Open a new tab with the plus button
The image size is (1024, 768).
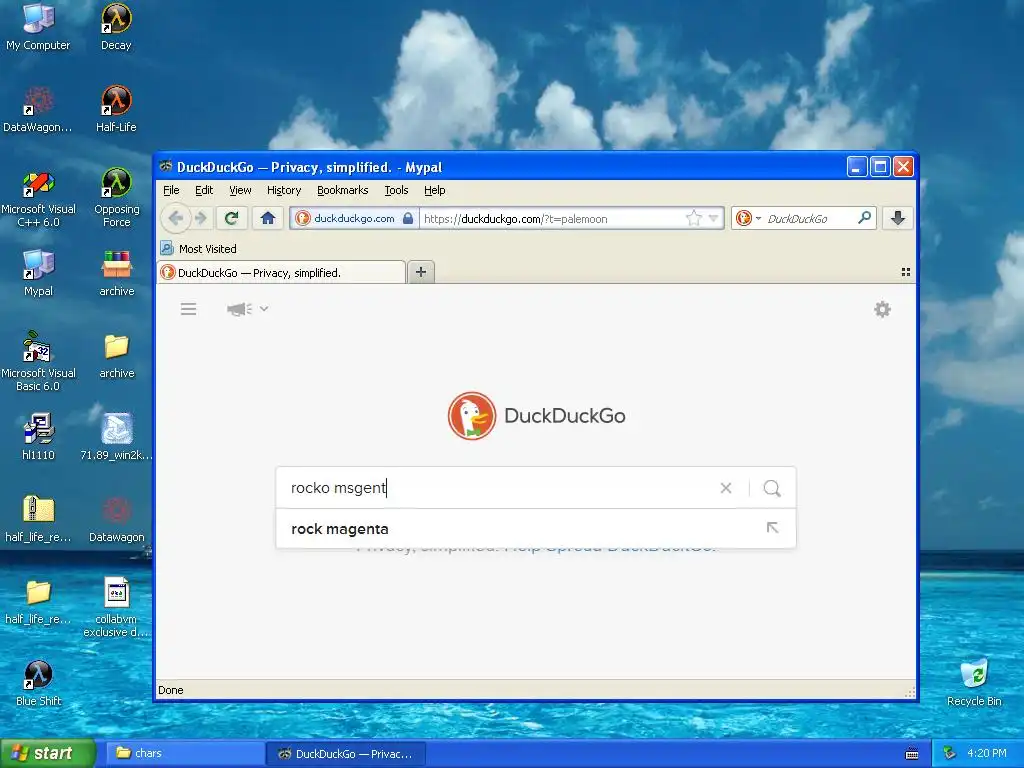coord(421,272)
